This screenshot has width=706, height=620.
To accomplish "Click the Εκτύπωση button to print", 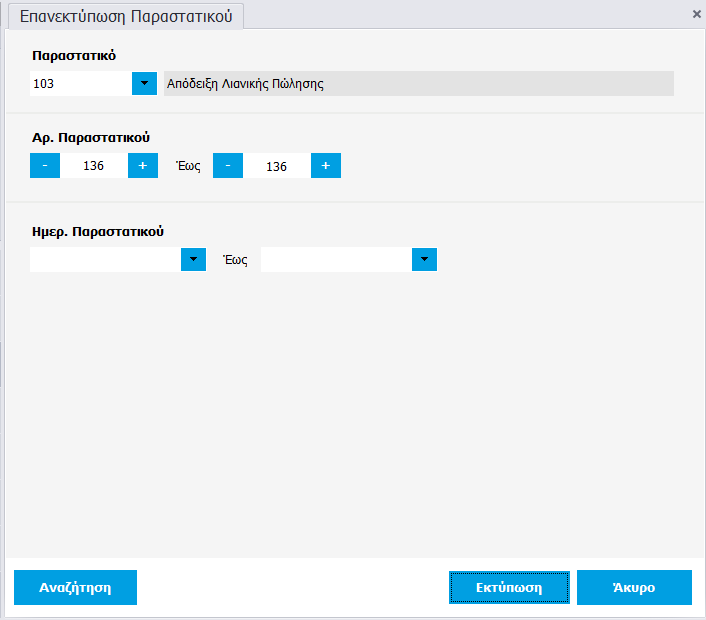I will (509, 588).
